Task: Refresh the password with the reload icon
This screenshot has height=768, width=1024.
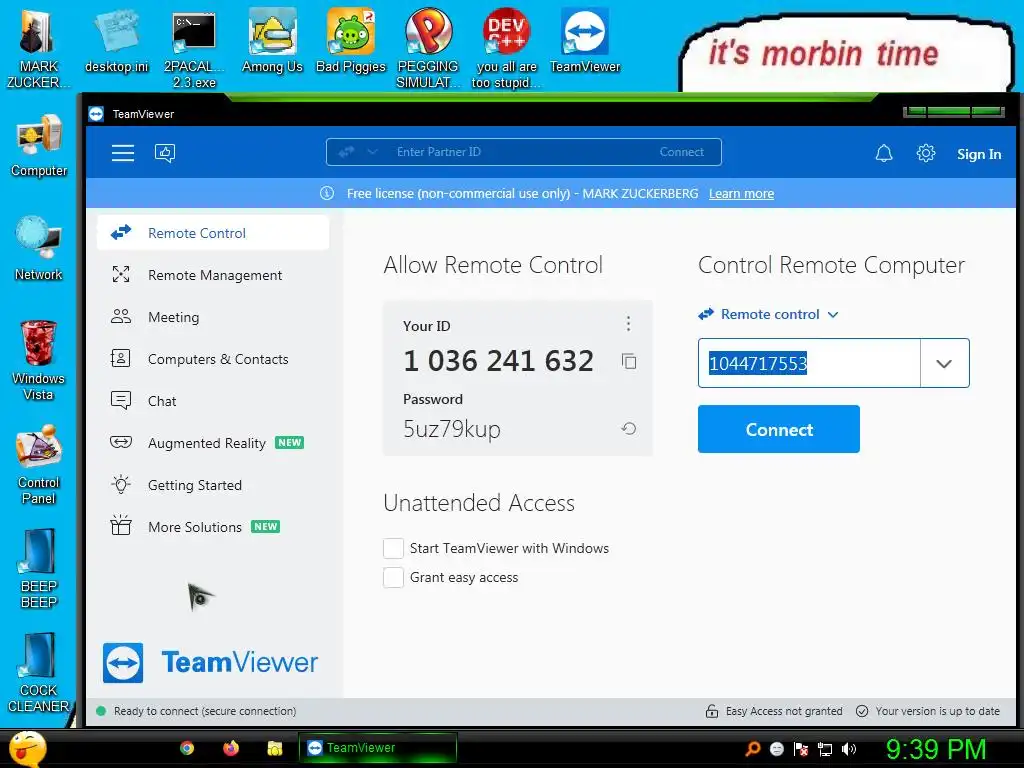Action: pos(628,428)
